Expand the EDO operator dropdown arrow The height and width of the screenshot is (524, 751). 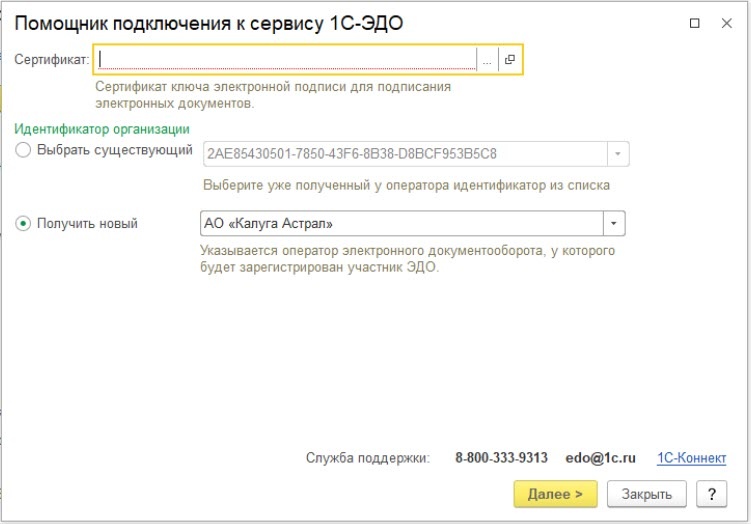(614, 223)
